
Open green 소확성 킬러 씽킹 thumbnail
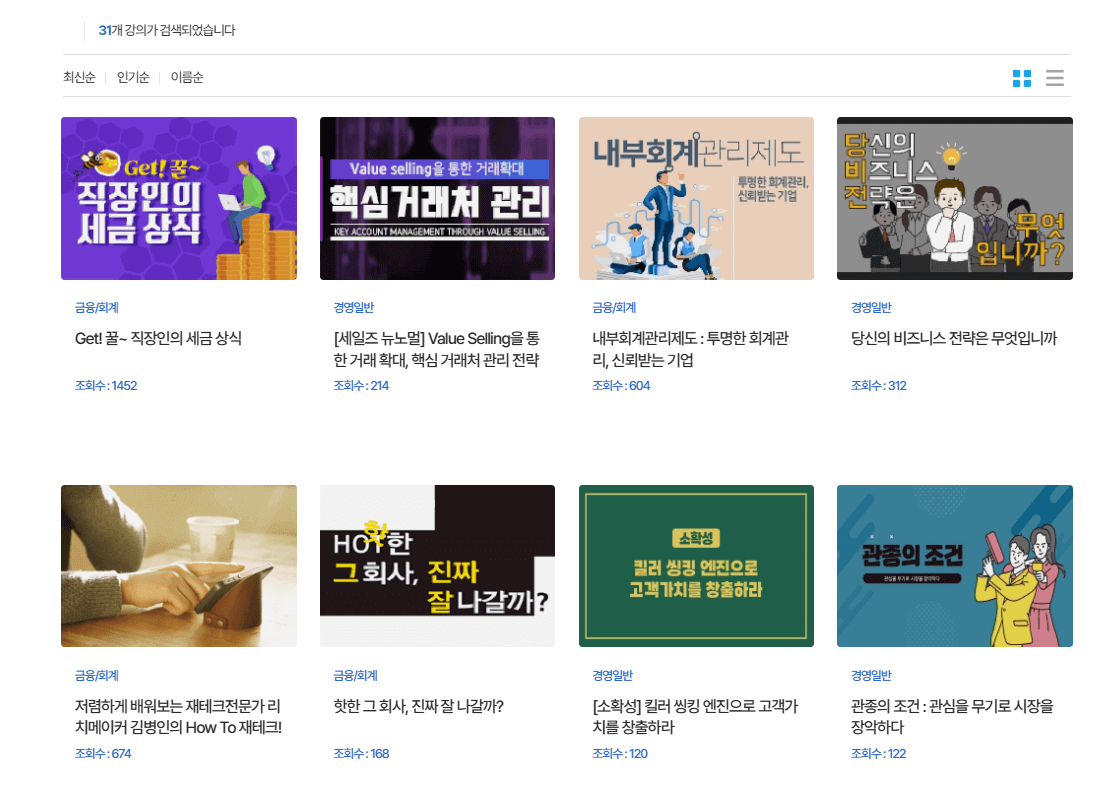(696, 566)
